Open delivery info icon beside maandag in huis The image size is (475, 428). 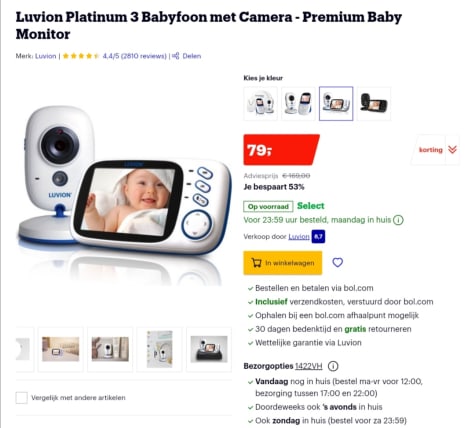click(x=398, y=220)
